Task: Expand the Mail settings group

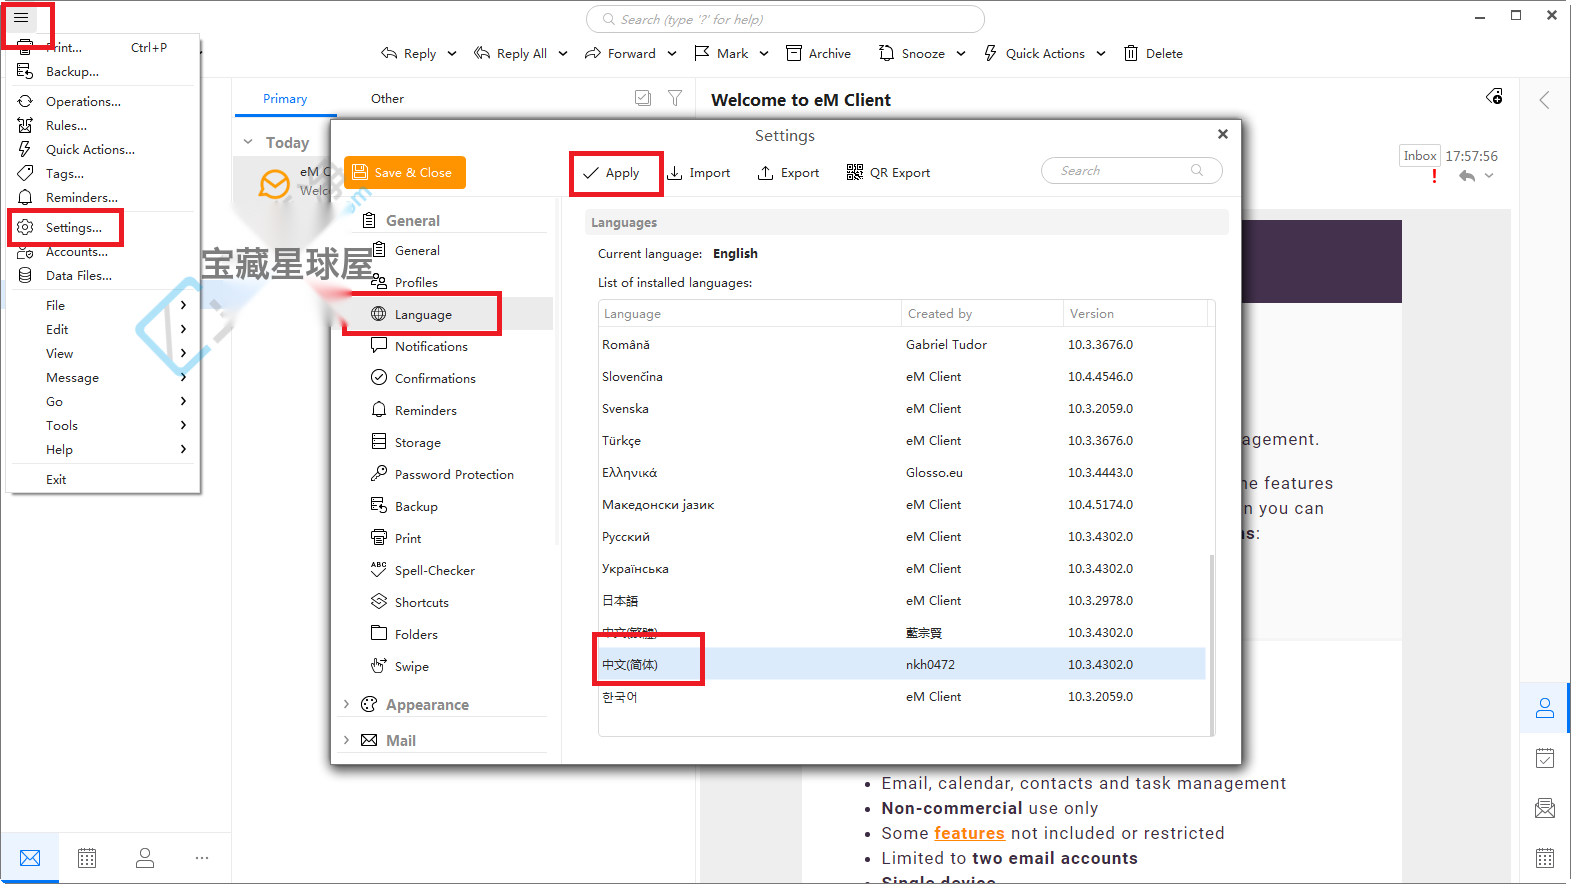Action: (x=346, y=740)
